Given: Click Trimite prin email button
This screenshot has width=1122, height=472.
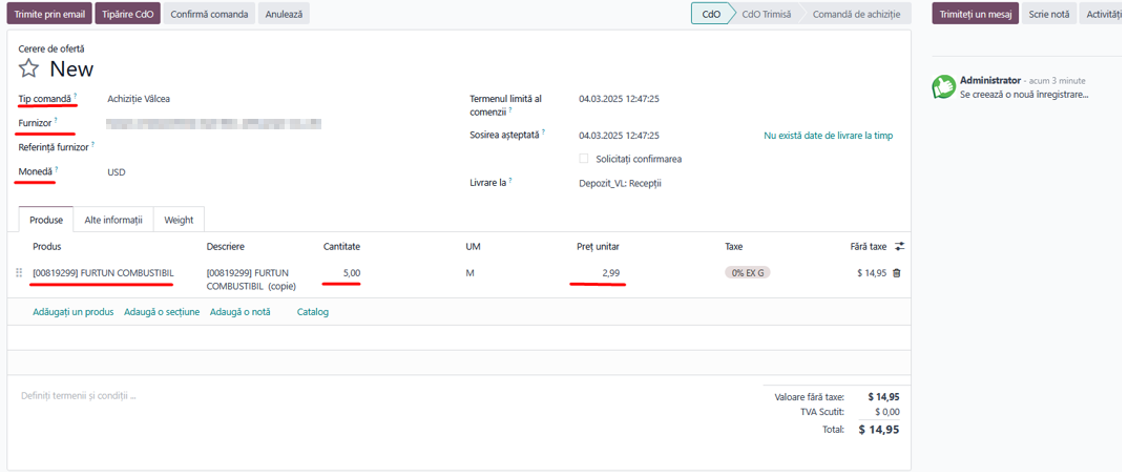Looking at the screenshot, I should point(49,14).
